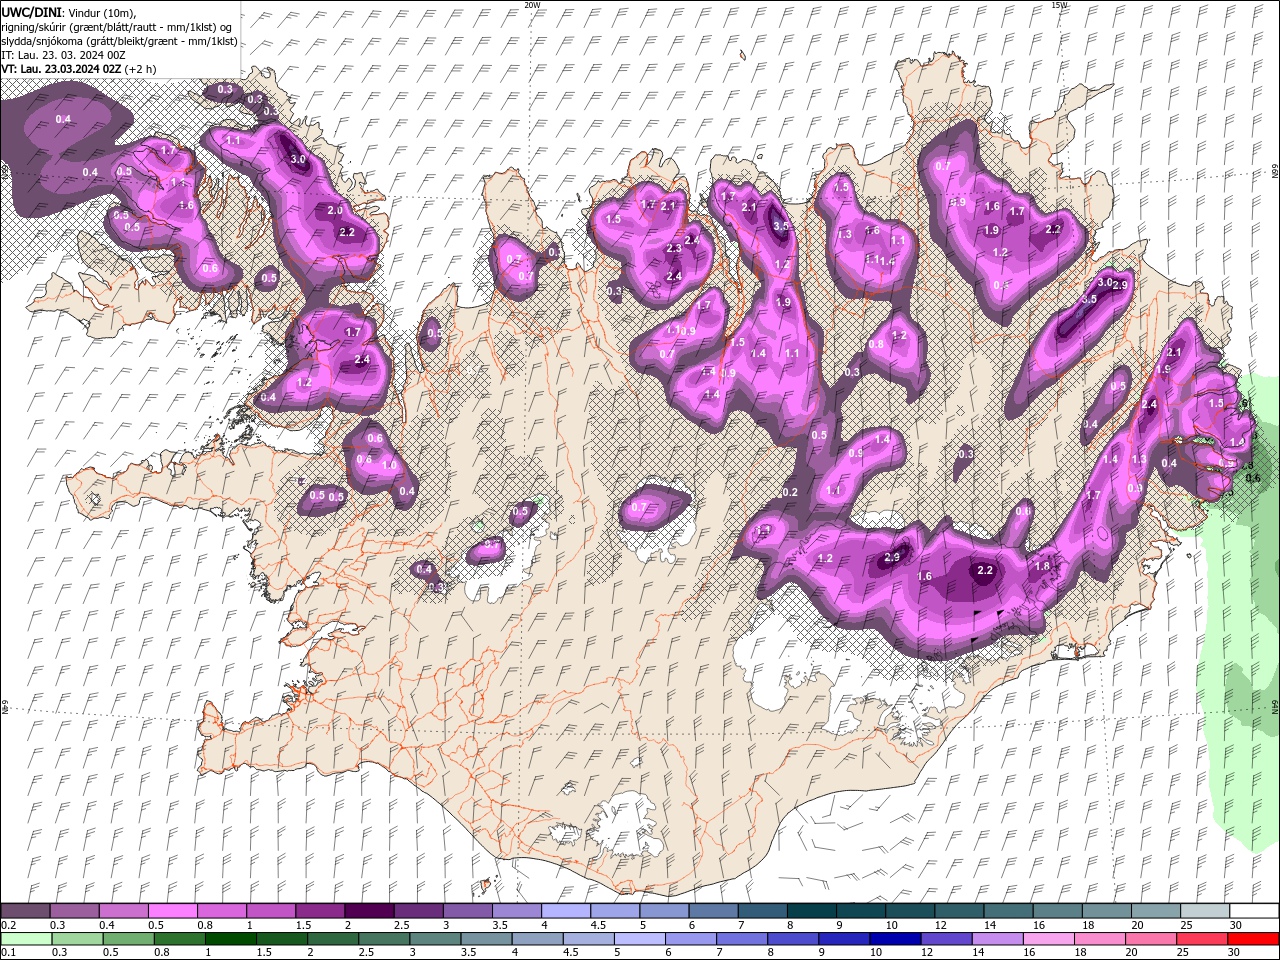Pick the bright red 30 rain scale swatch
The image size is (1280, 960).
coord(1253,938)
